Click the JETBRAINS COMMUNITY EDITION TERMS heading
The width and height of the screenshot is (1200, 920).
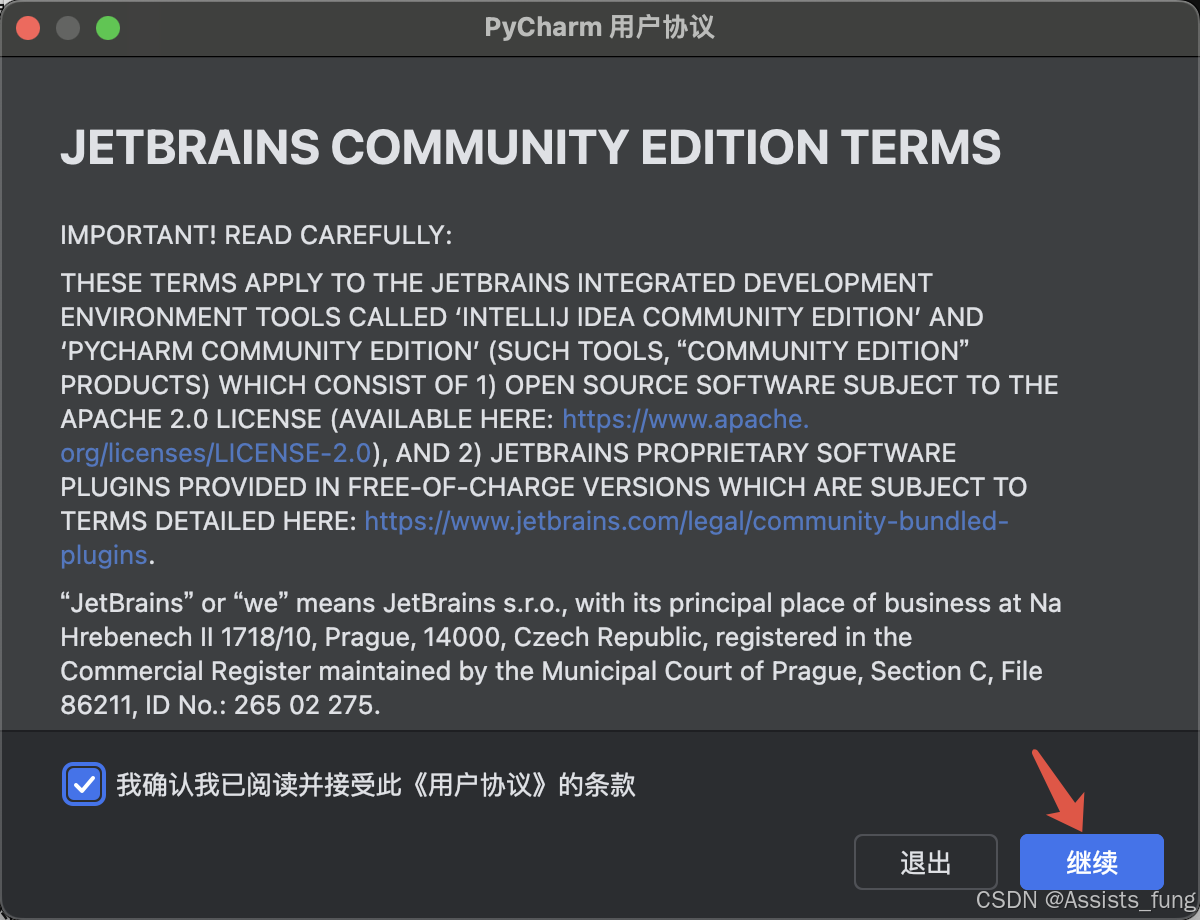point(531,147)
